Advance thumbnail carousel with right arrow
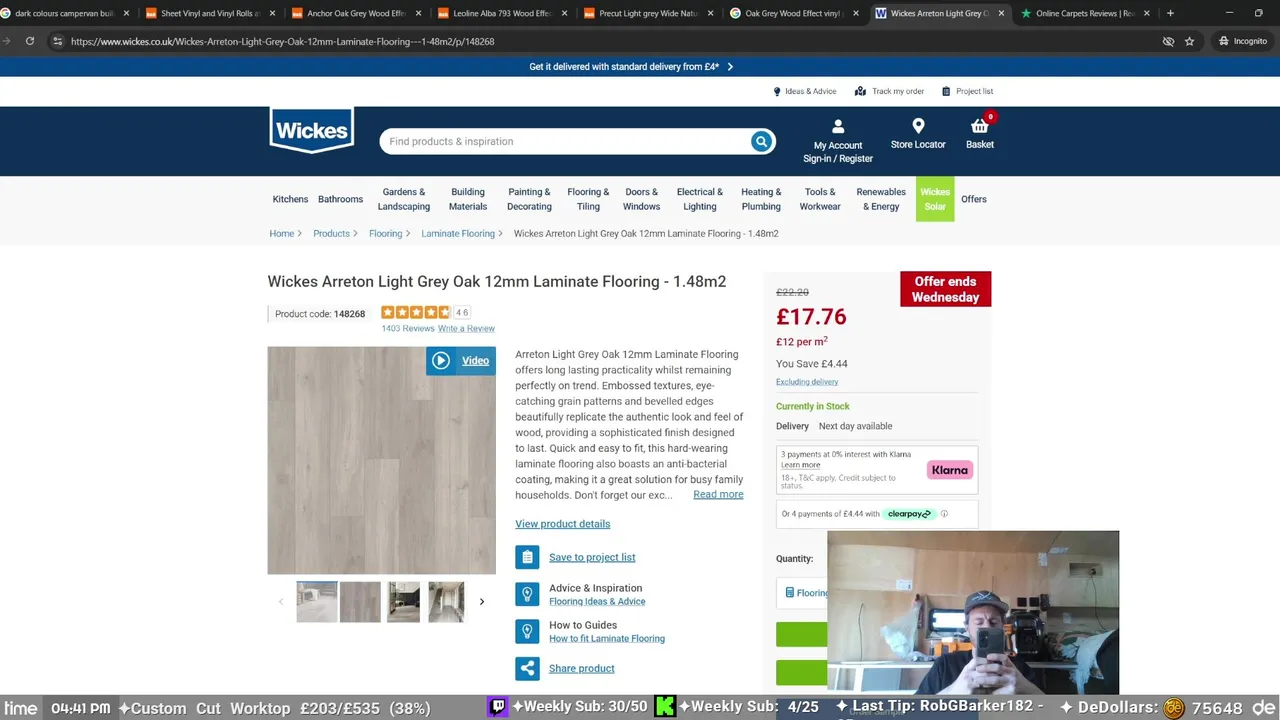Viewport: 1280px width, 720px height. [x=481, y=602]
